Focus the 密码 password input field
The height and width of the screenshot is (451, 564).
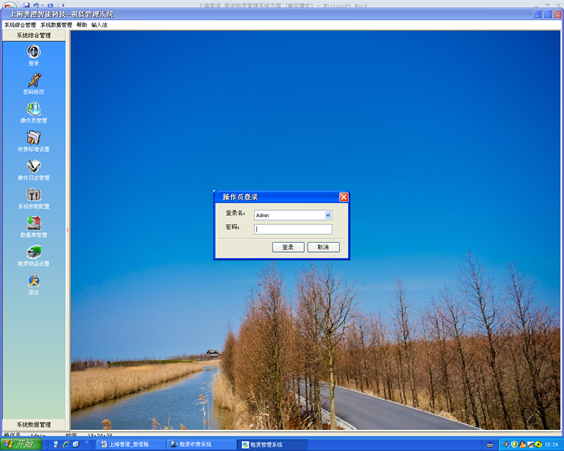pyautogui.click(x=293, y=229)
